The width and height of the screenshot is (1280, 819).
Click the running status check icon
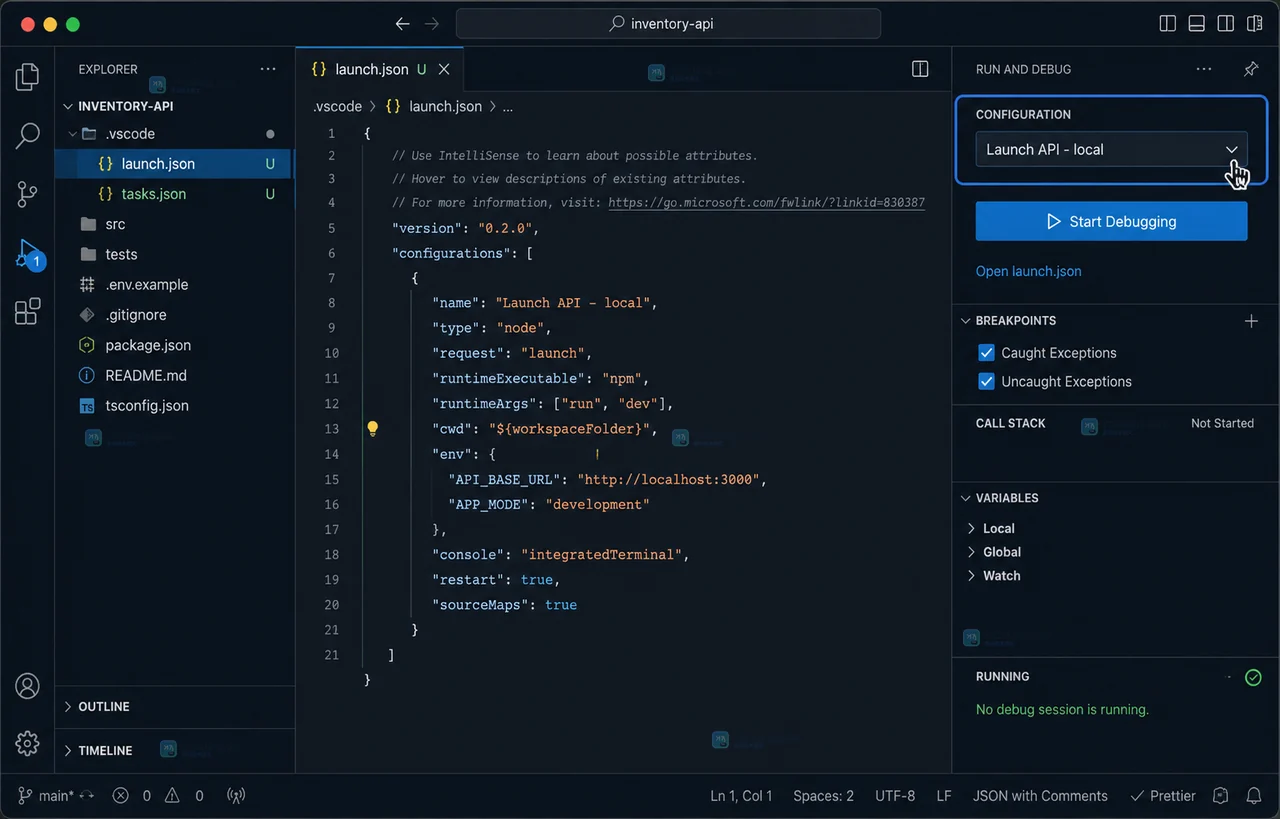(x=1253, y=678)
